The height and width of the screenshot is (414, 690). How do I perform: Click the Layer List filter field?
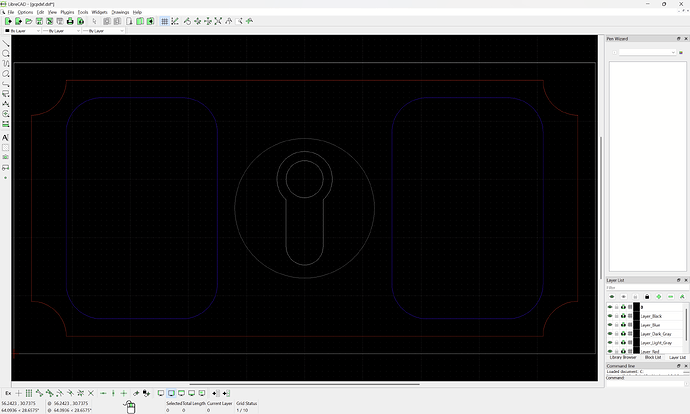[647, 287]
